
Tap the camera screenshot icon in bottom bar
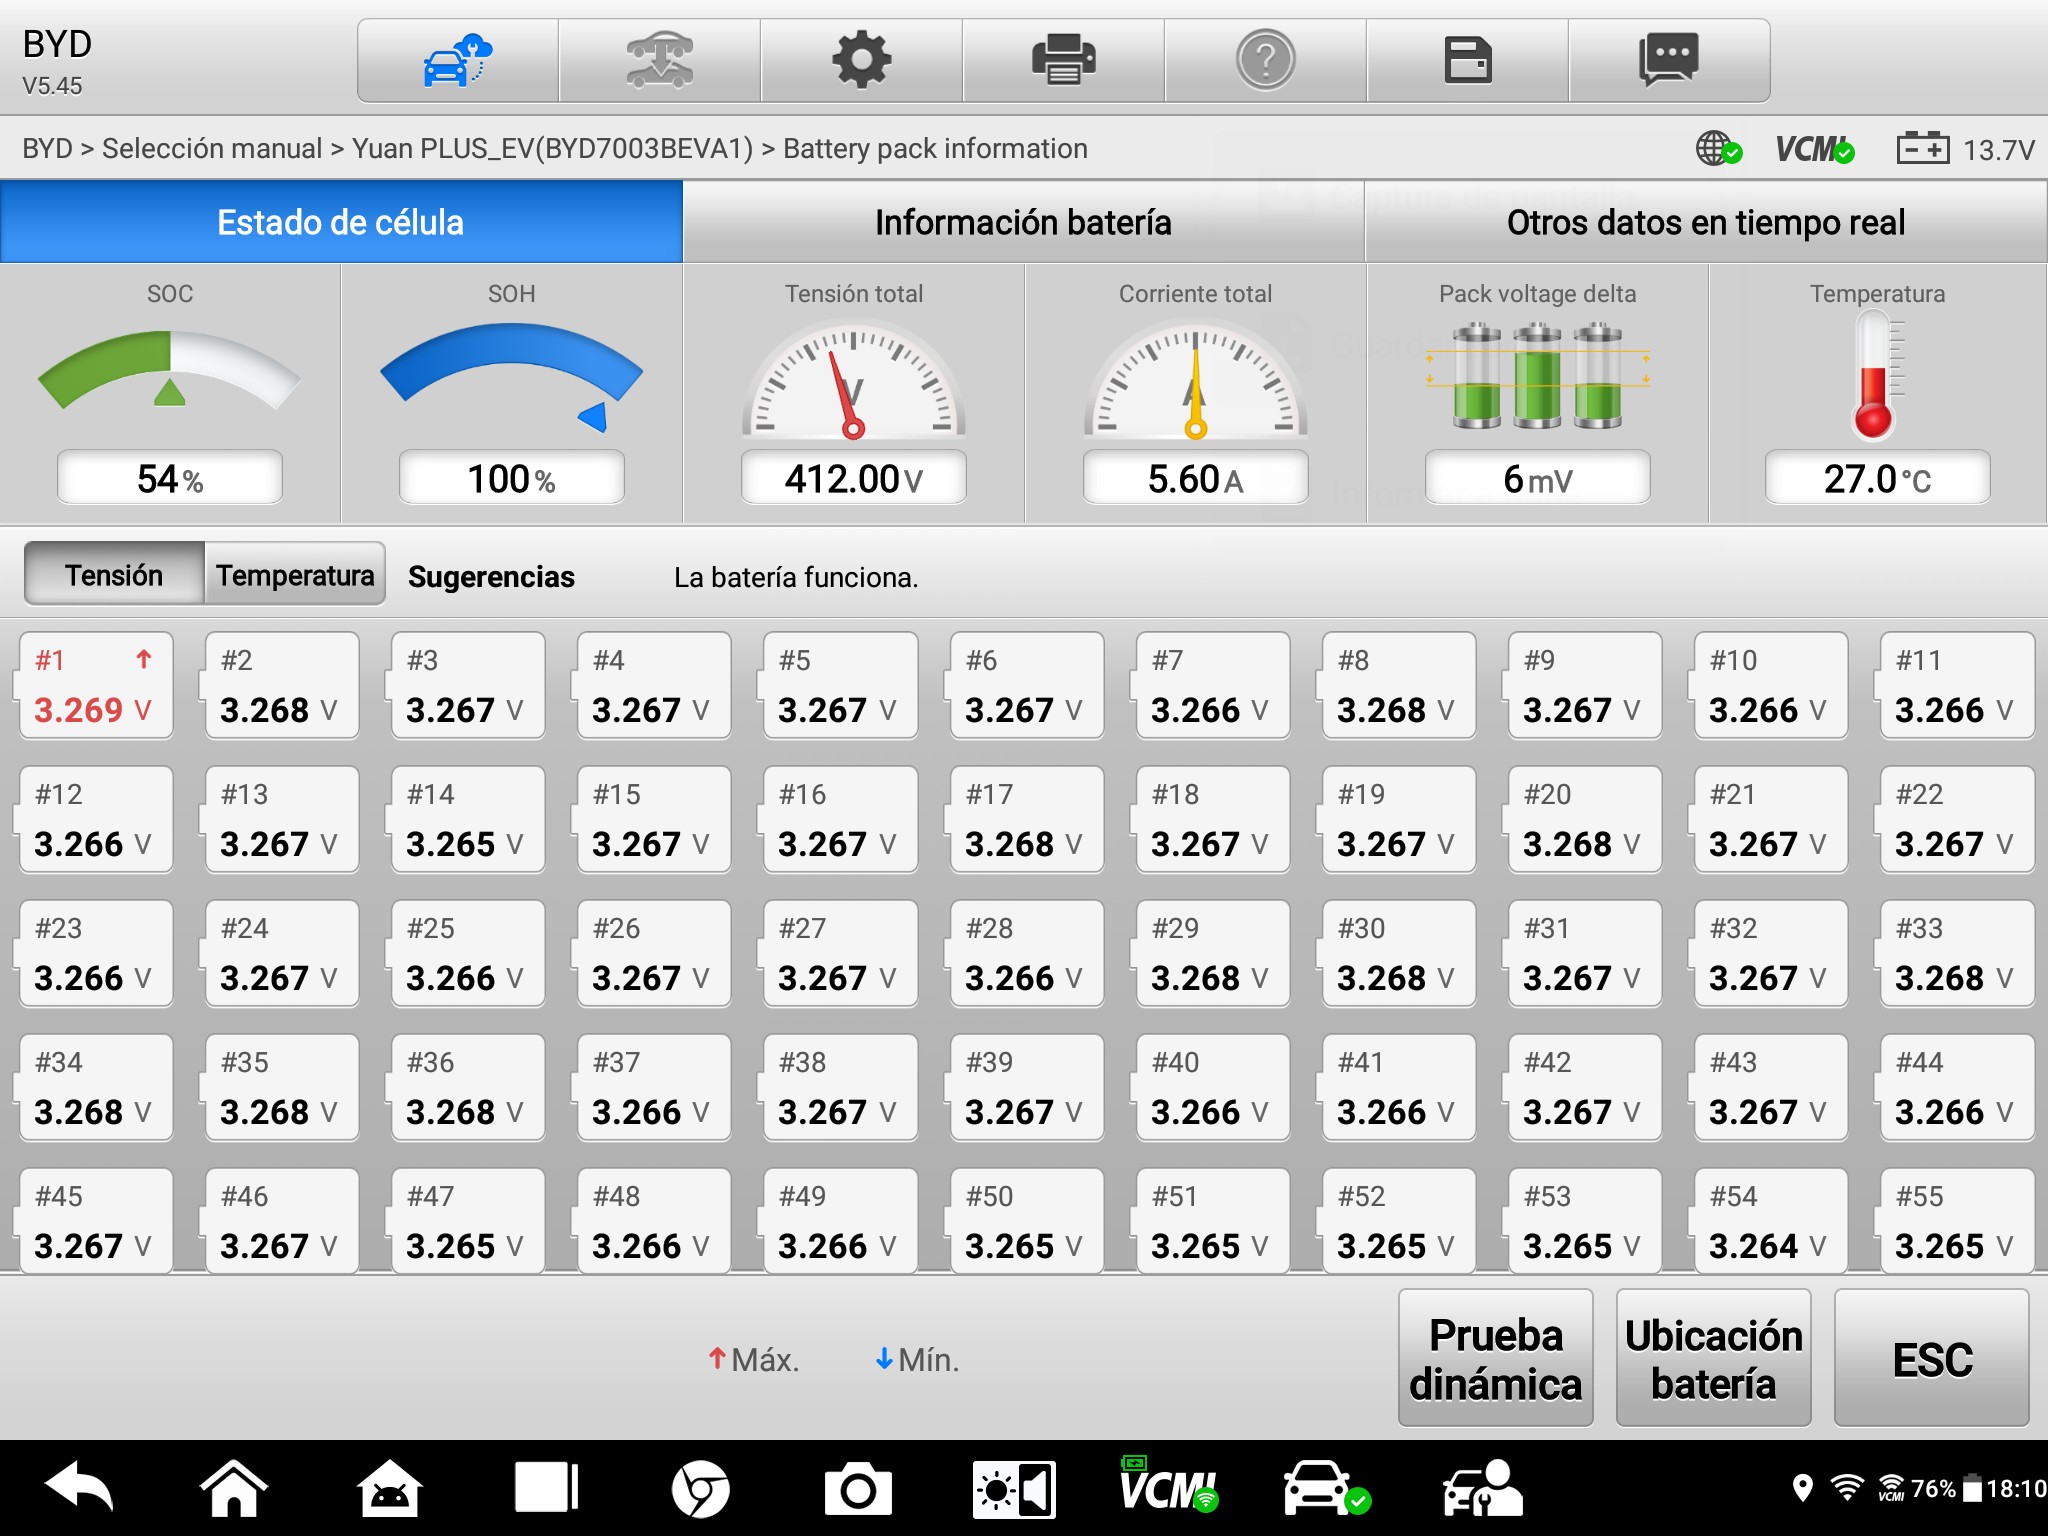click(x=857, y=1490)
